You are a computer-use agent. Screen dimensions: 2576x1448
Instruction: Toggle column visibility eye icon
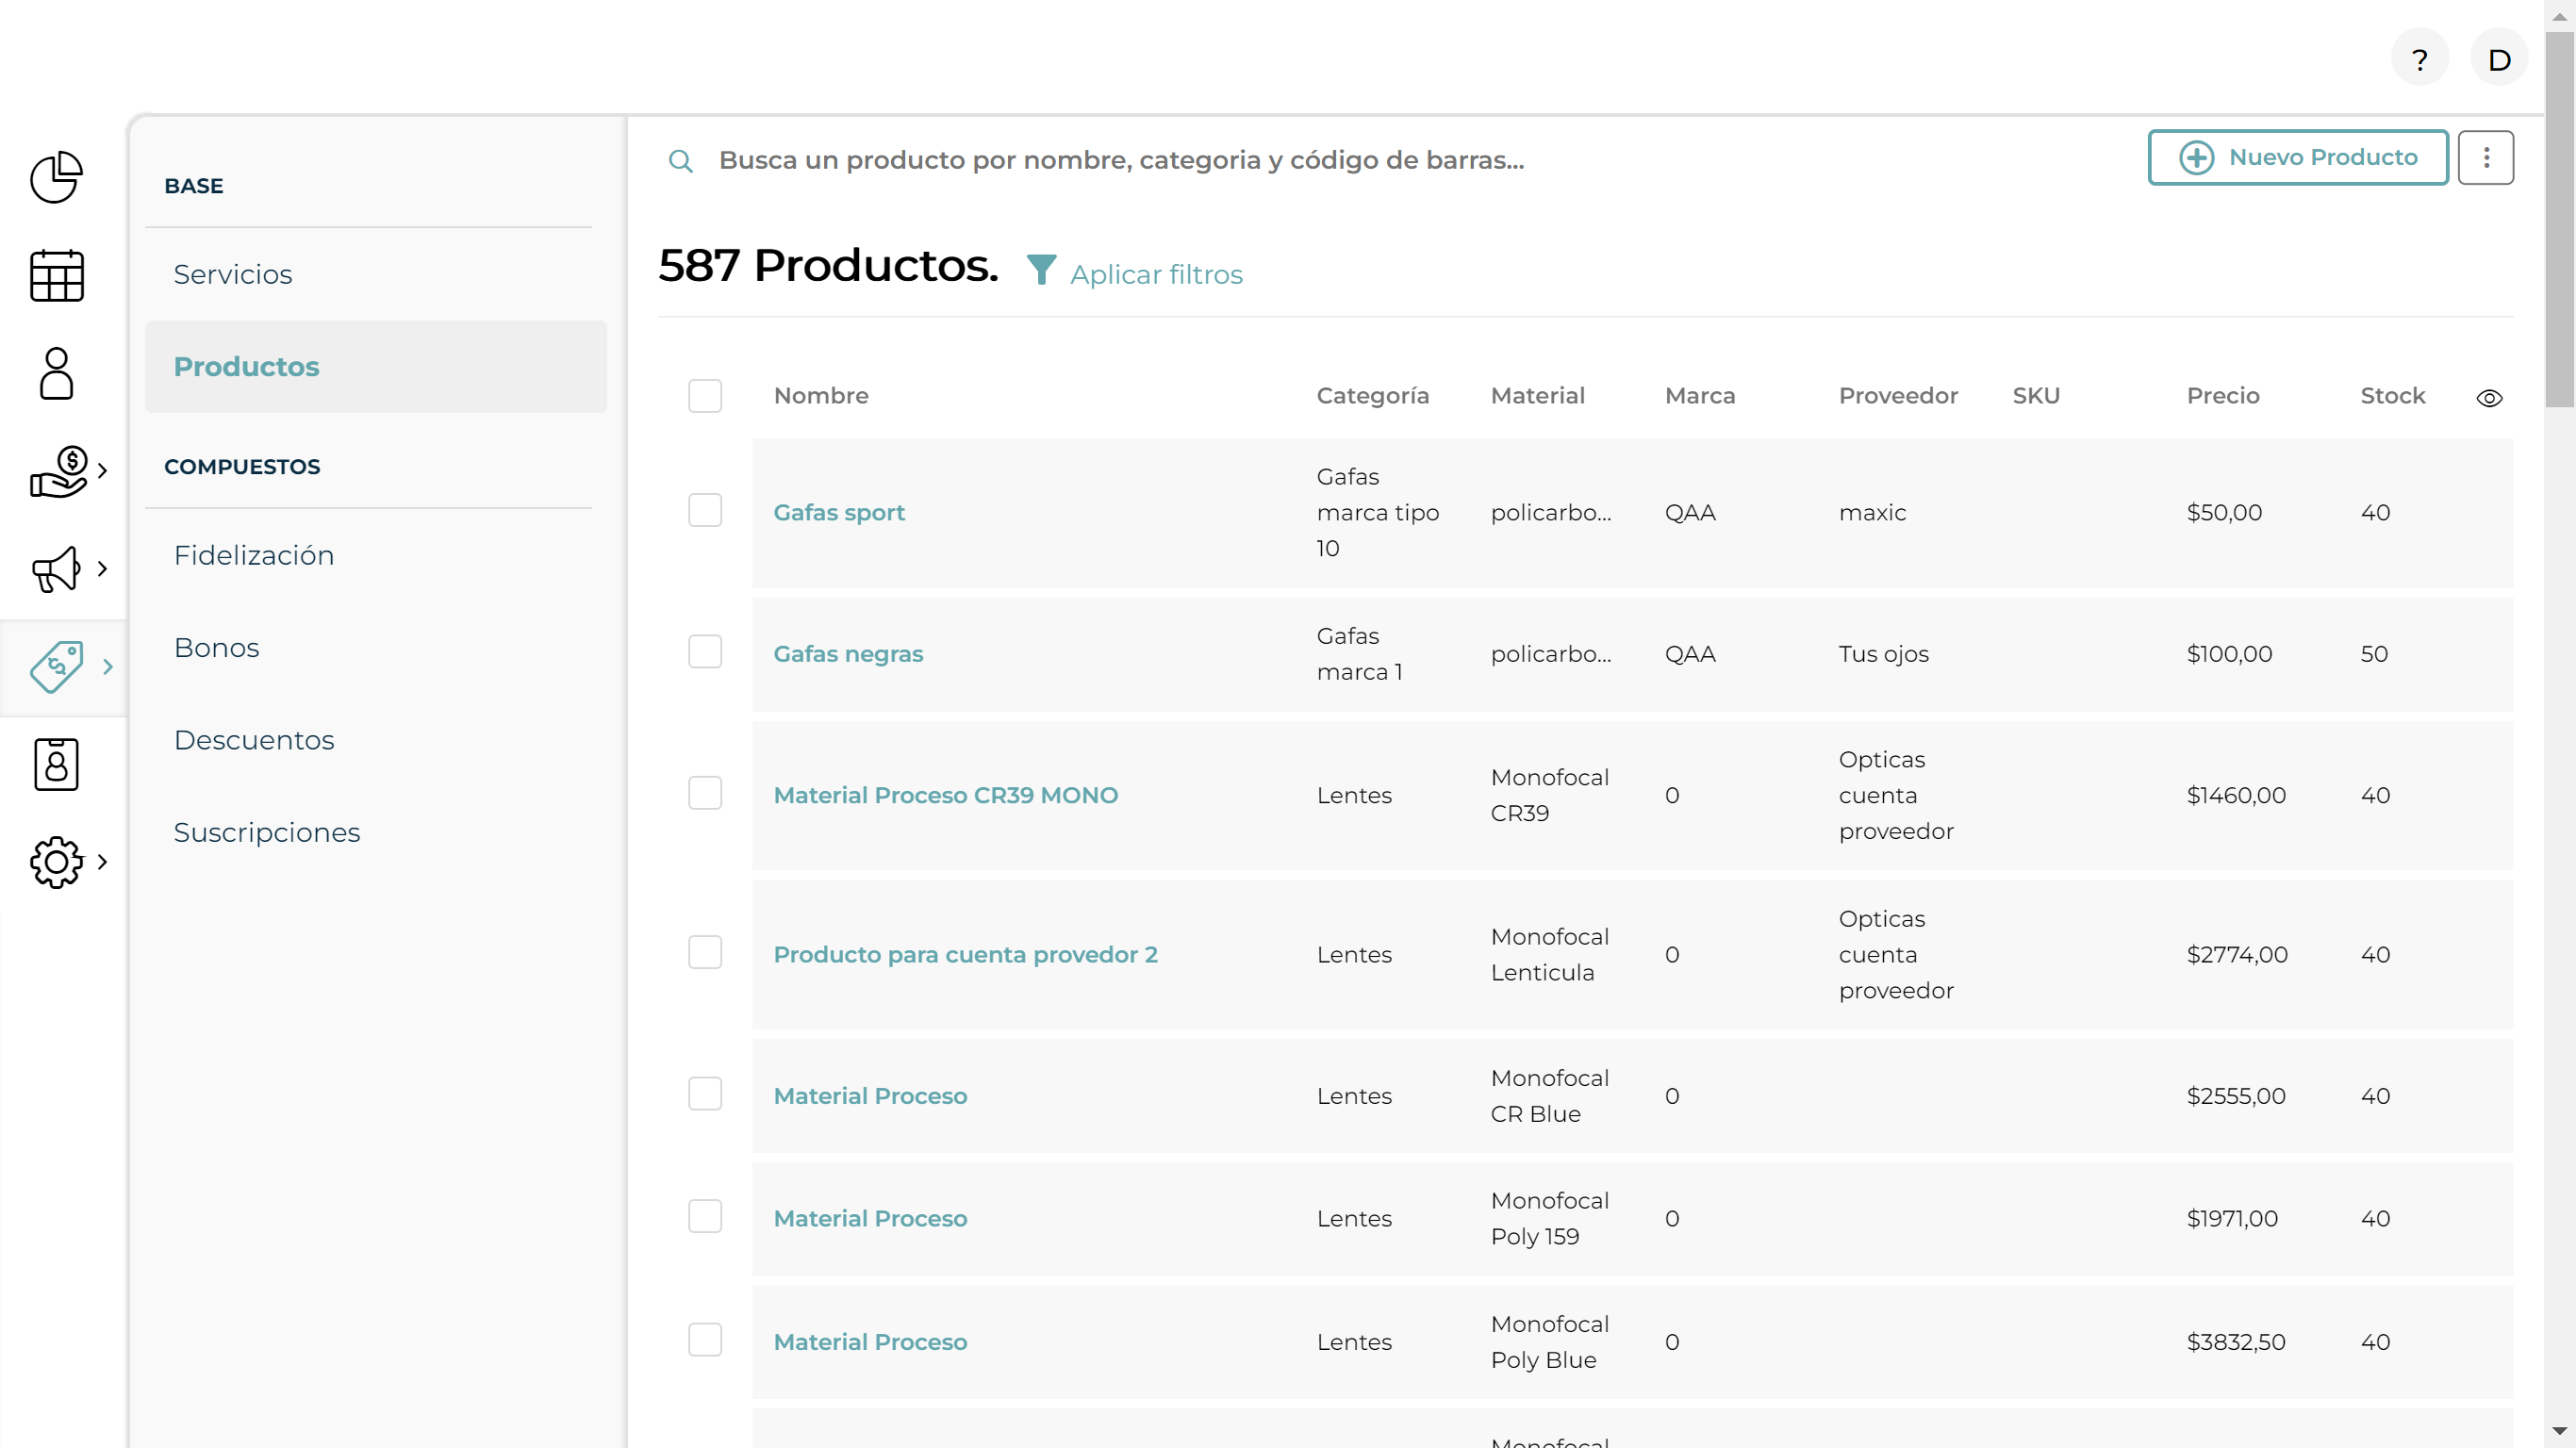(x=2489, y=398)
